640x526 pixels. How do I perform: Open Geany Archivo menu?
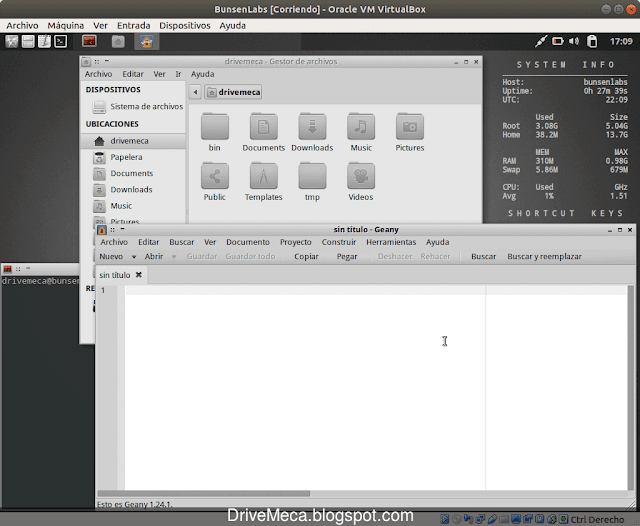tap(114, 242)
